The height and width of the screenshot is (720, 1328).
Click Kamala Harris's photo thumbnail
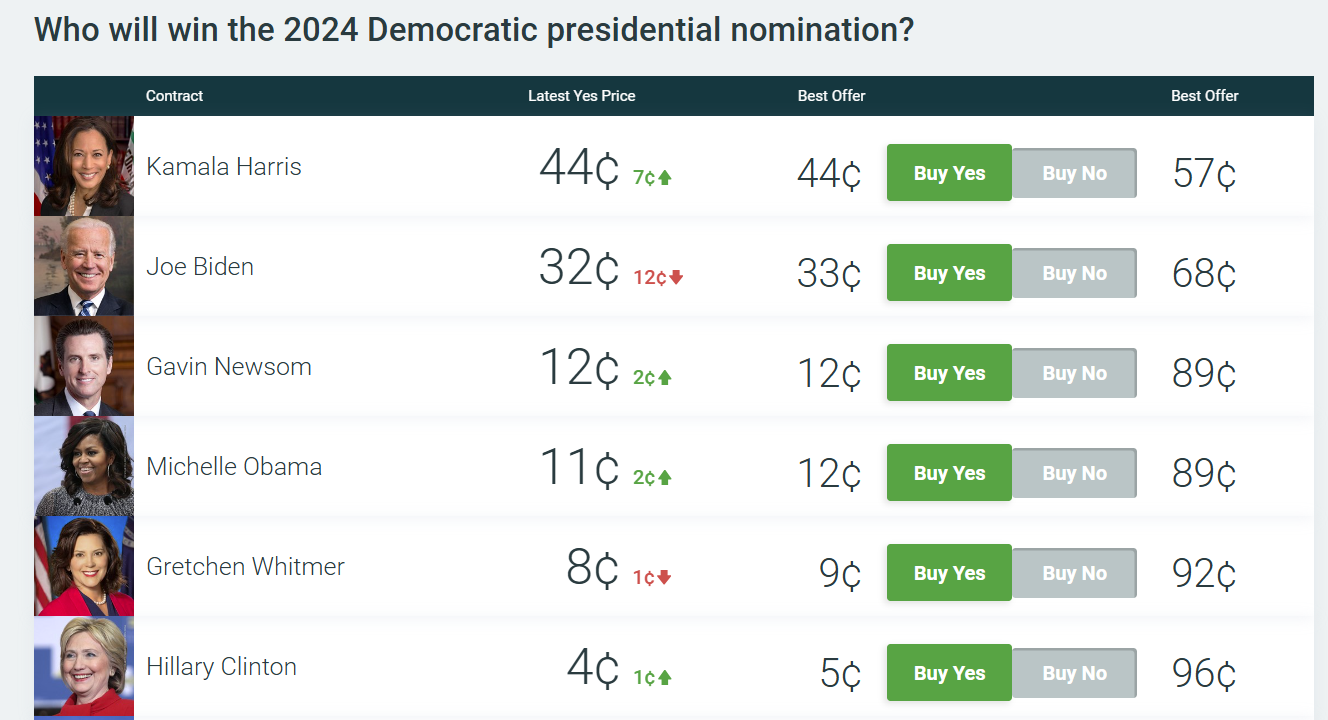[84, 166]
